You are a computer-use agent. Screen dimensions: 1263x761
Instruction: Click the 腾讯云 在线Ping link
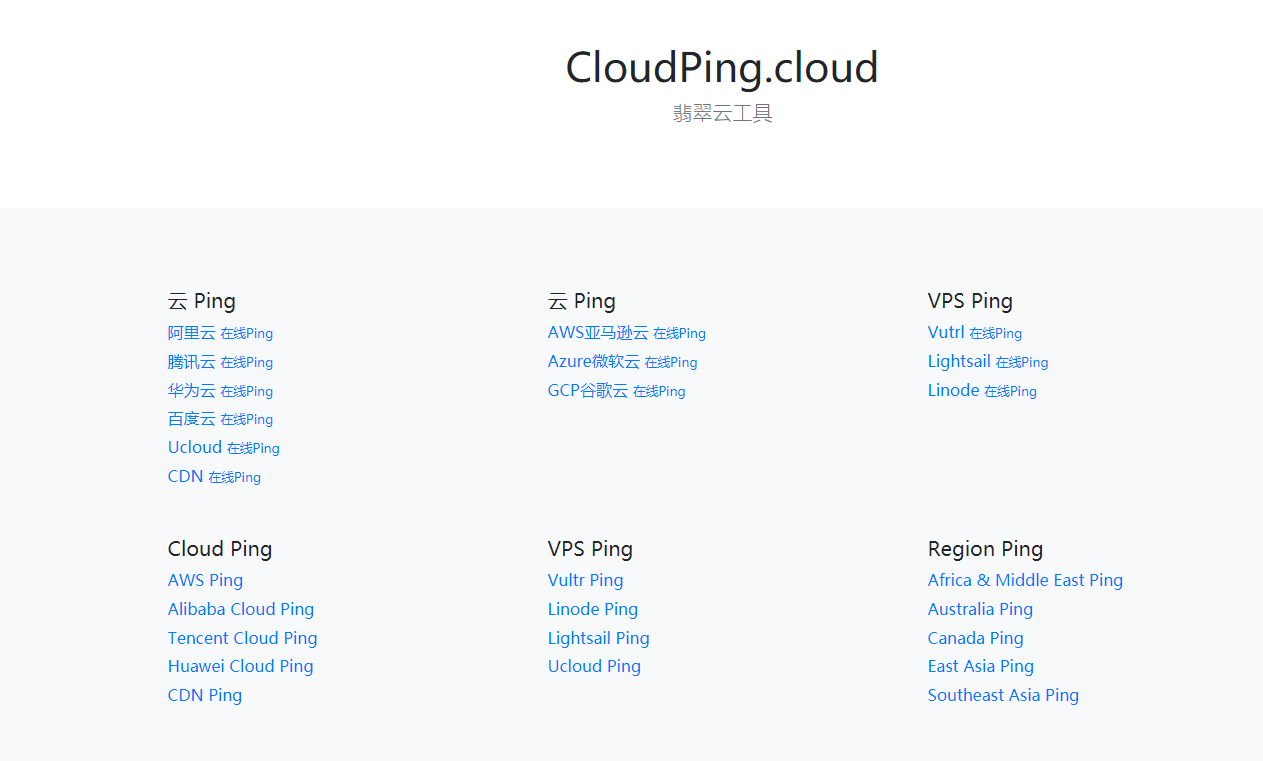tap(220, 362)
